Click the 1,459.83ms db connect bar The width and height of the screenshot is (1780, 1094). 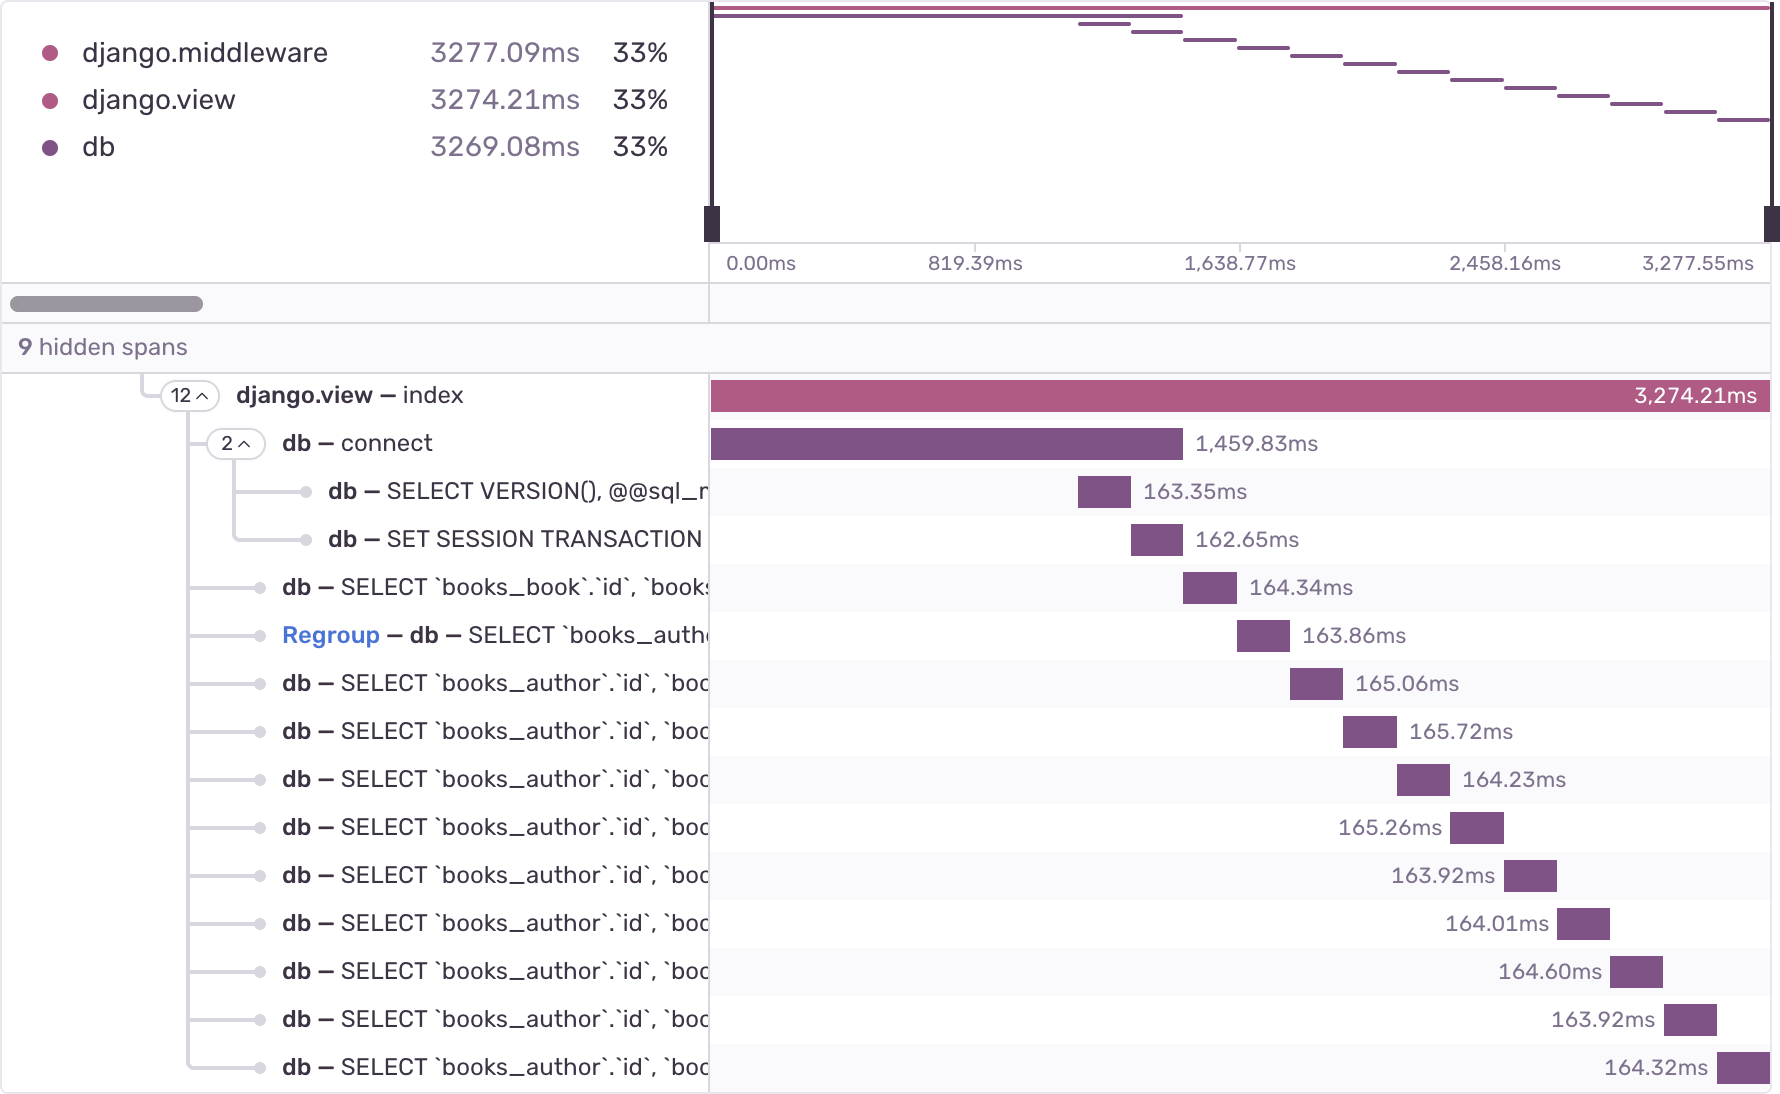coord(946,444)
